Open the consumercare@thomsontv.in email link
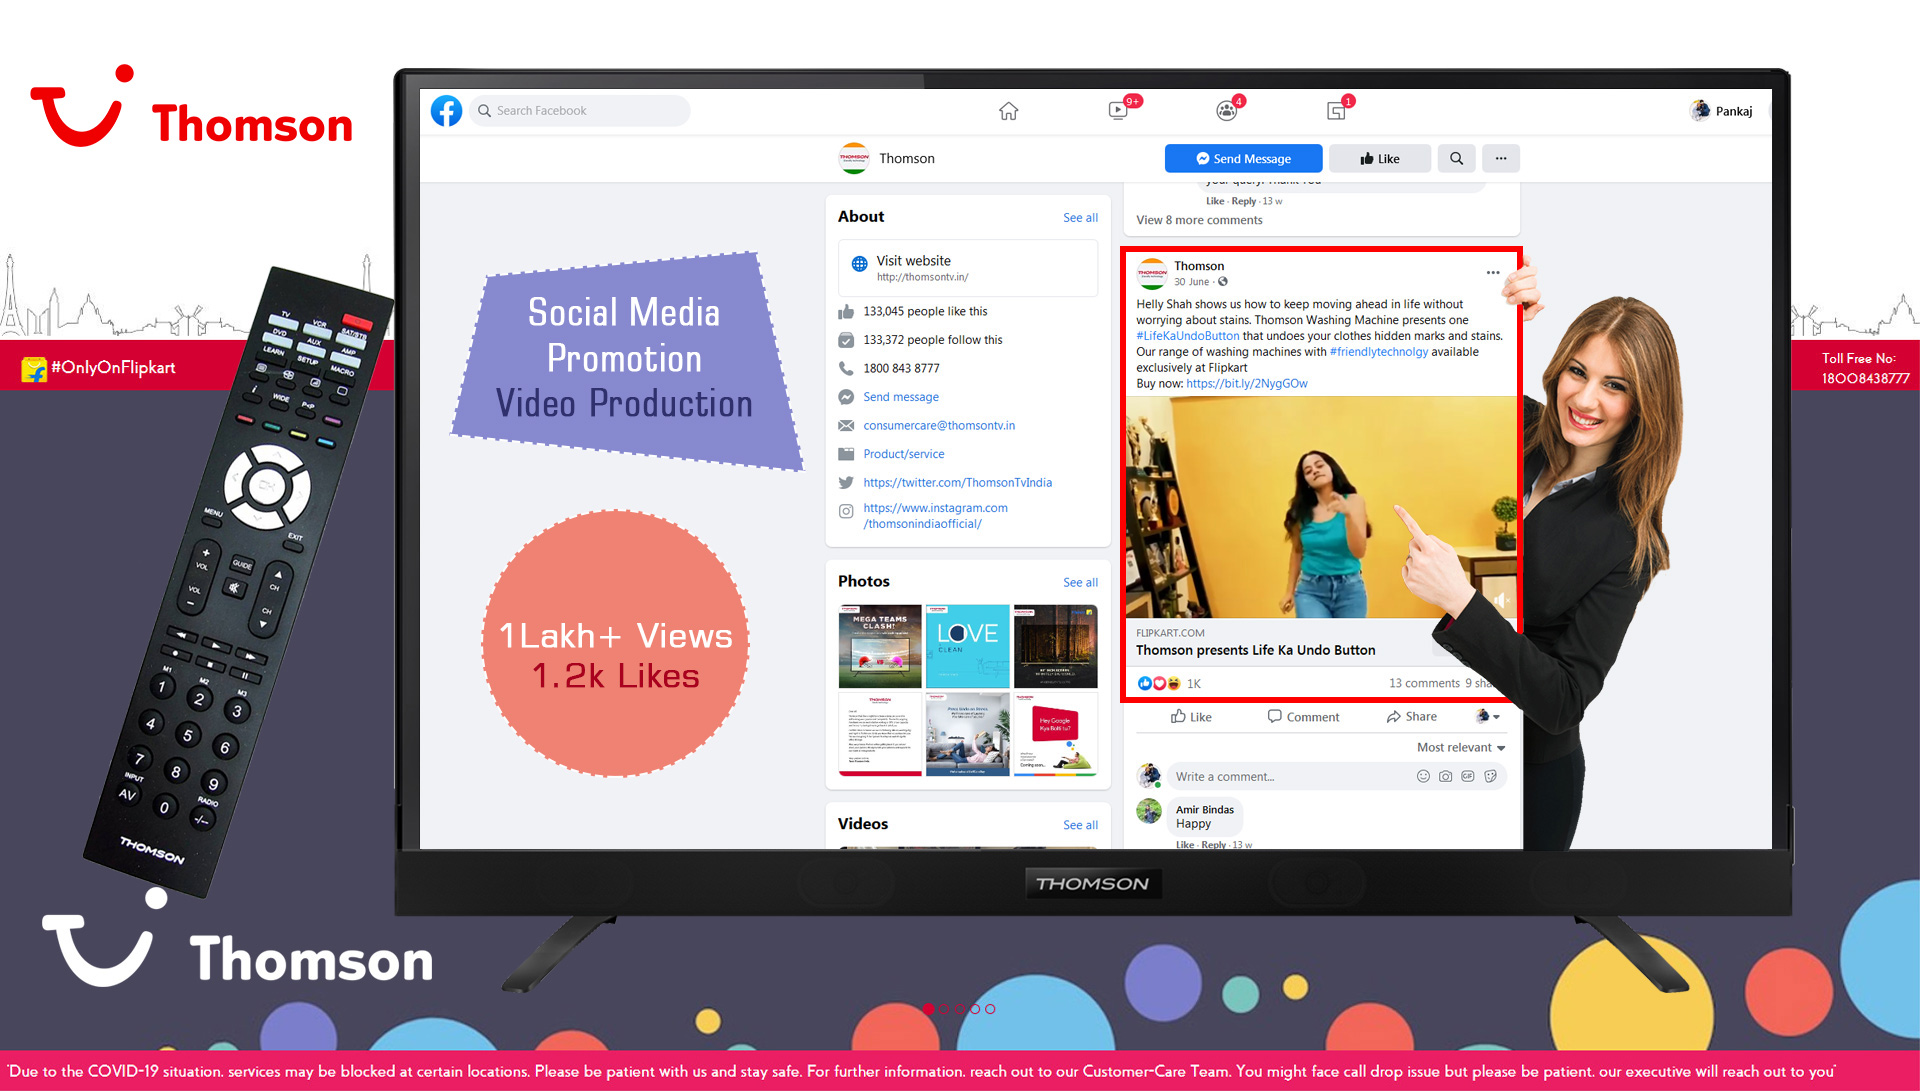 point(939,425)
